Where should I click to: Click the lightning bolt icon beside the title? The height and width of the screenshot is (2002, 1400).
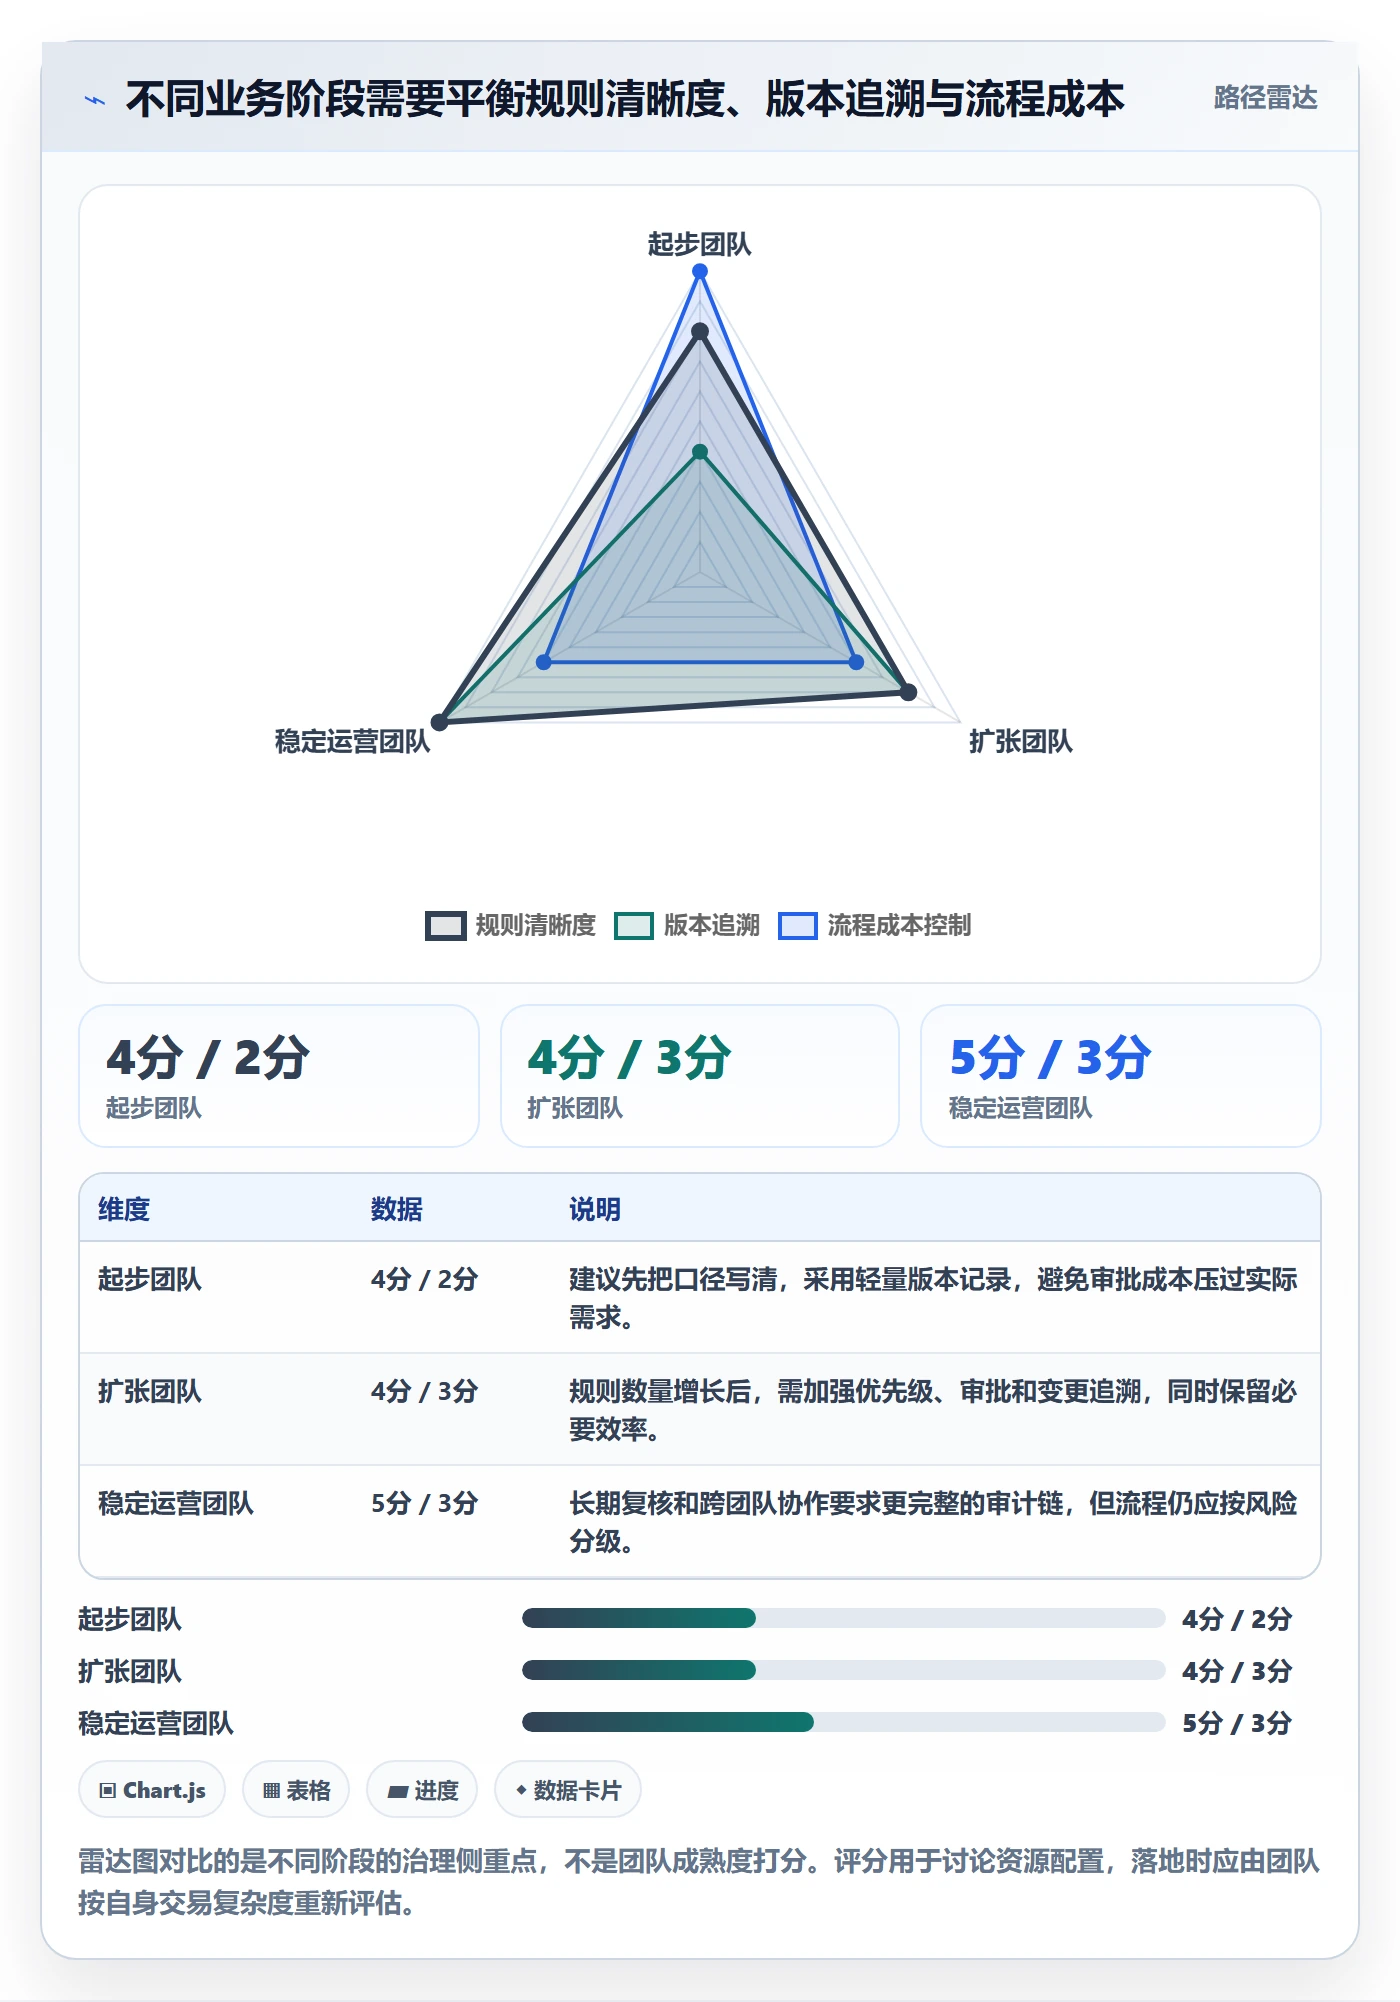[95, 100]
